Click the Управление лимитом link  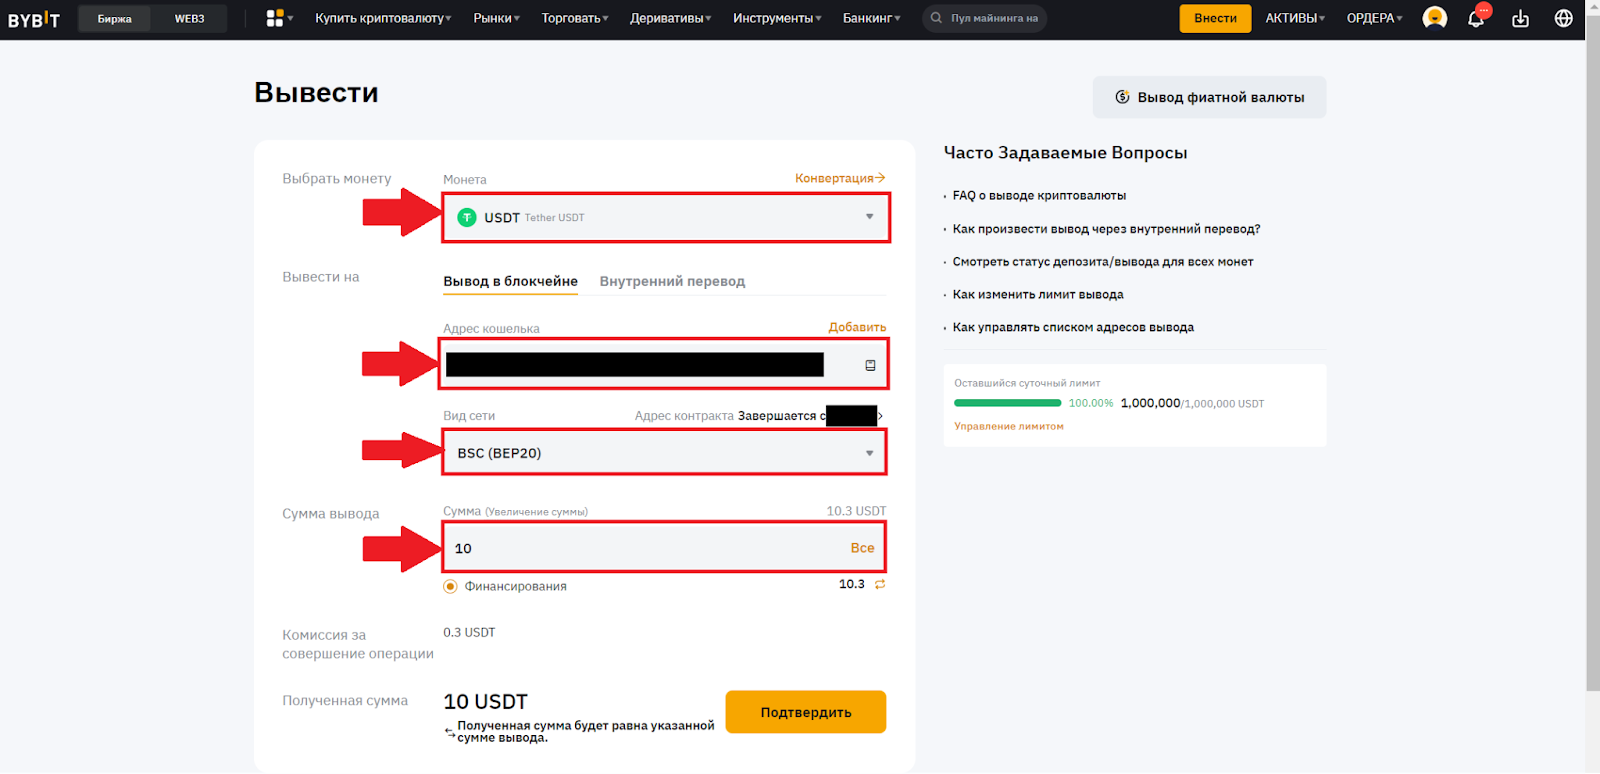1008,426
